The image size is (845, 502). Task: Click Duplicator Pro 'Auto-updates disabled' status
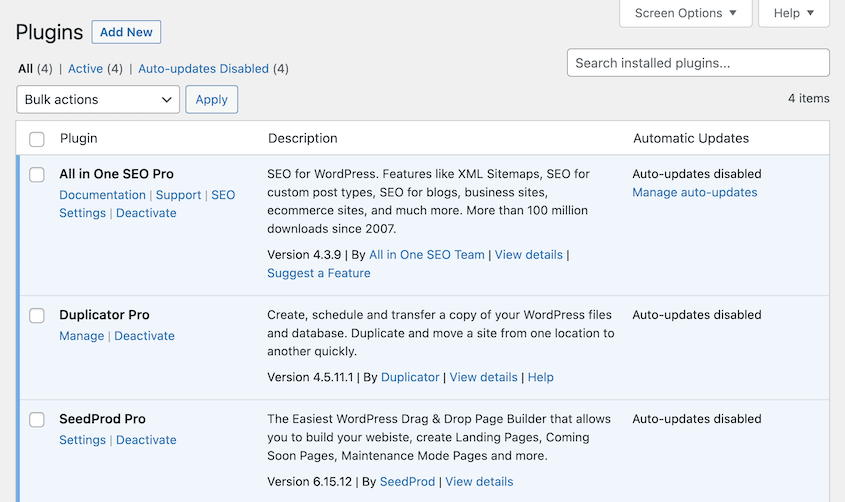[697, 315]
